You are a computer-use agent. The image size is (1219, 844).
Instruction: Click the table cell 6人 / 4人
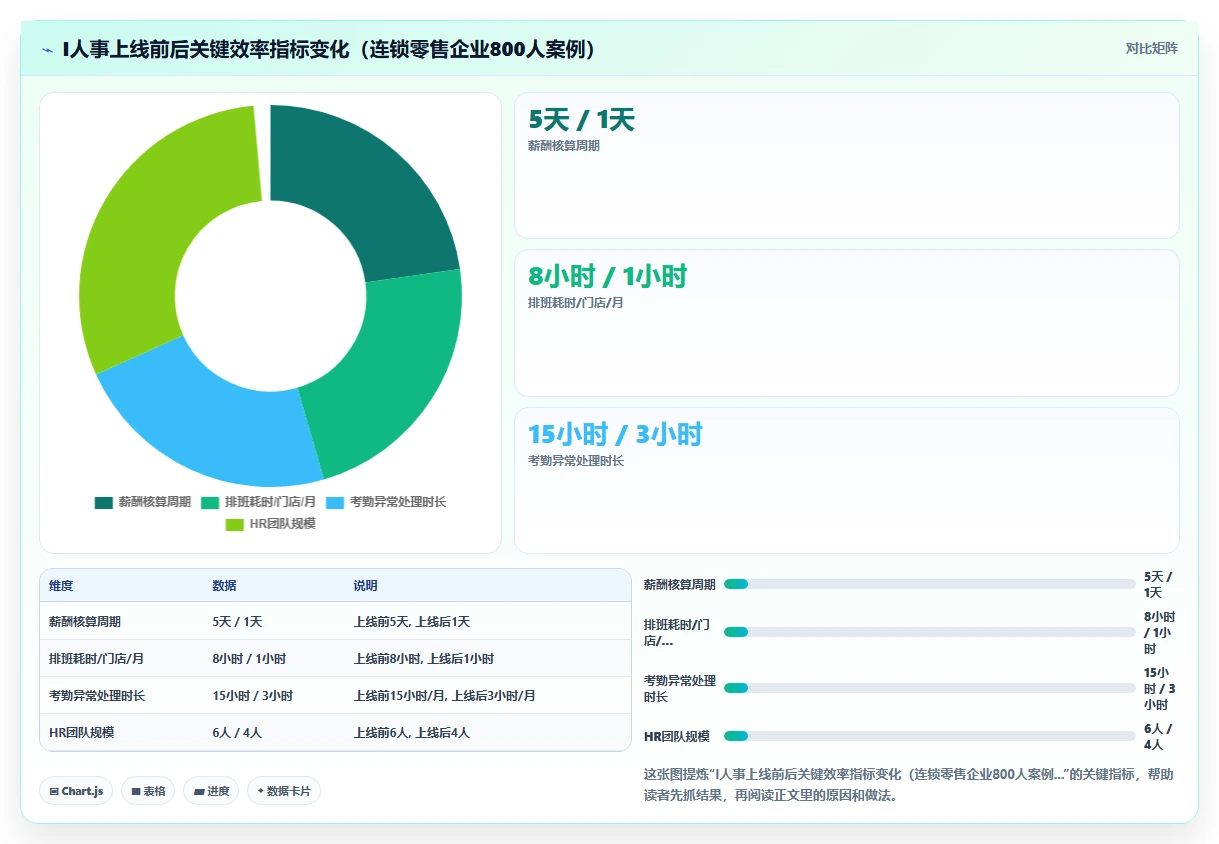coord(237,733)
